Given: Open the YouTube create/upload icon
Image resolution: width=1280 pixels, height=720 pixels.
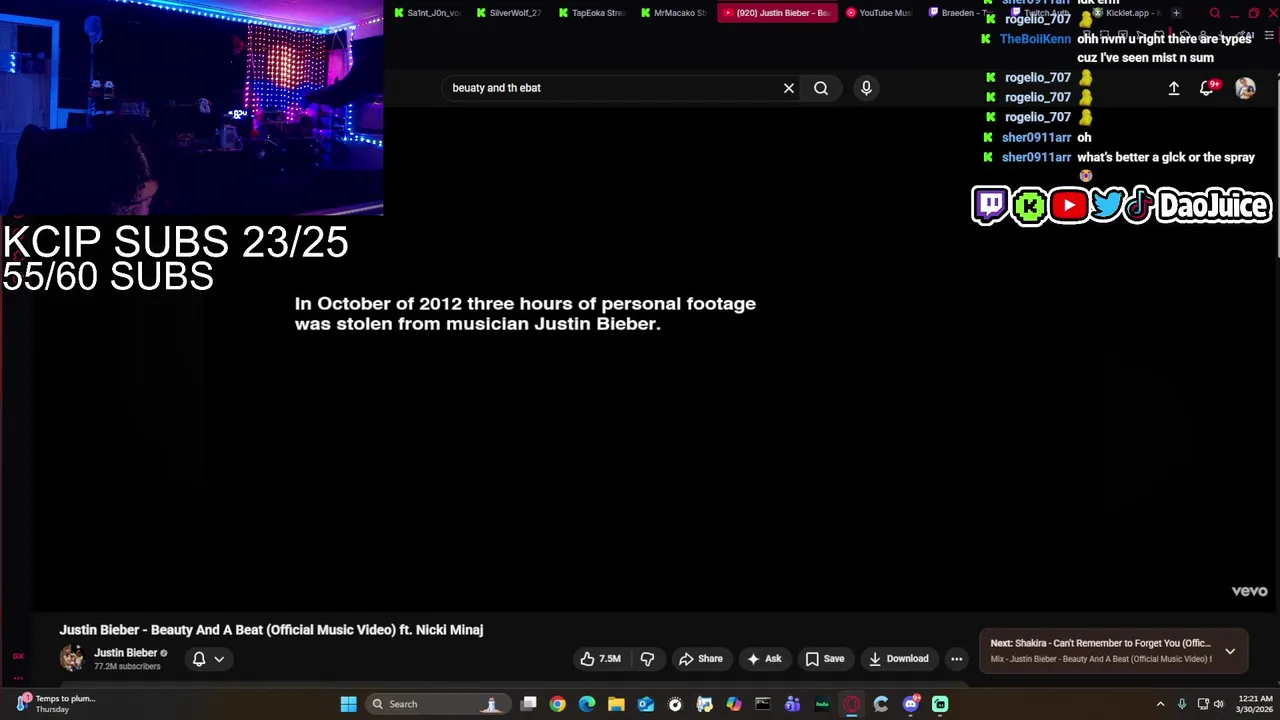Looking at the screenshot, I should (1174, 88).
